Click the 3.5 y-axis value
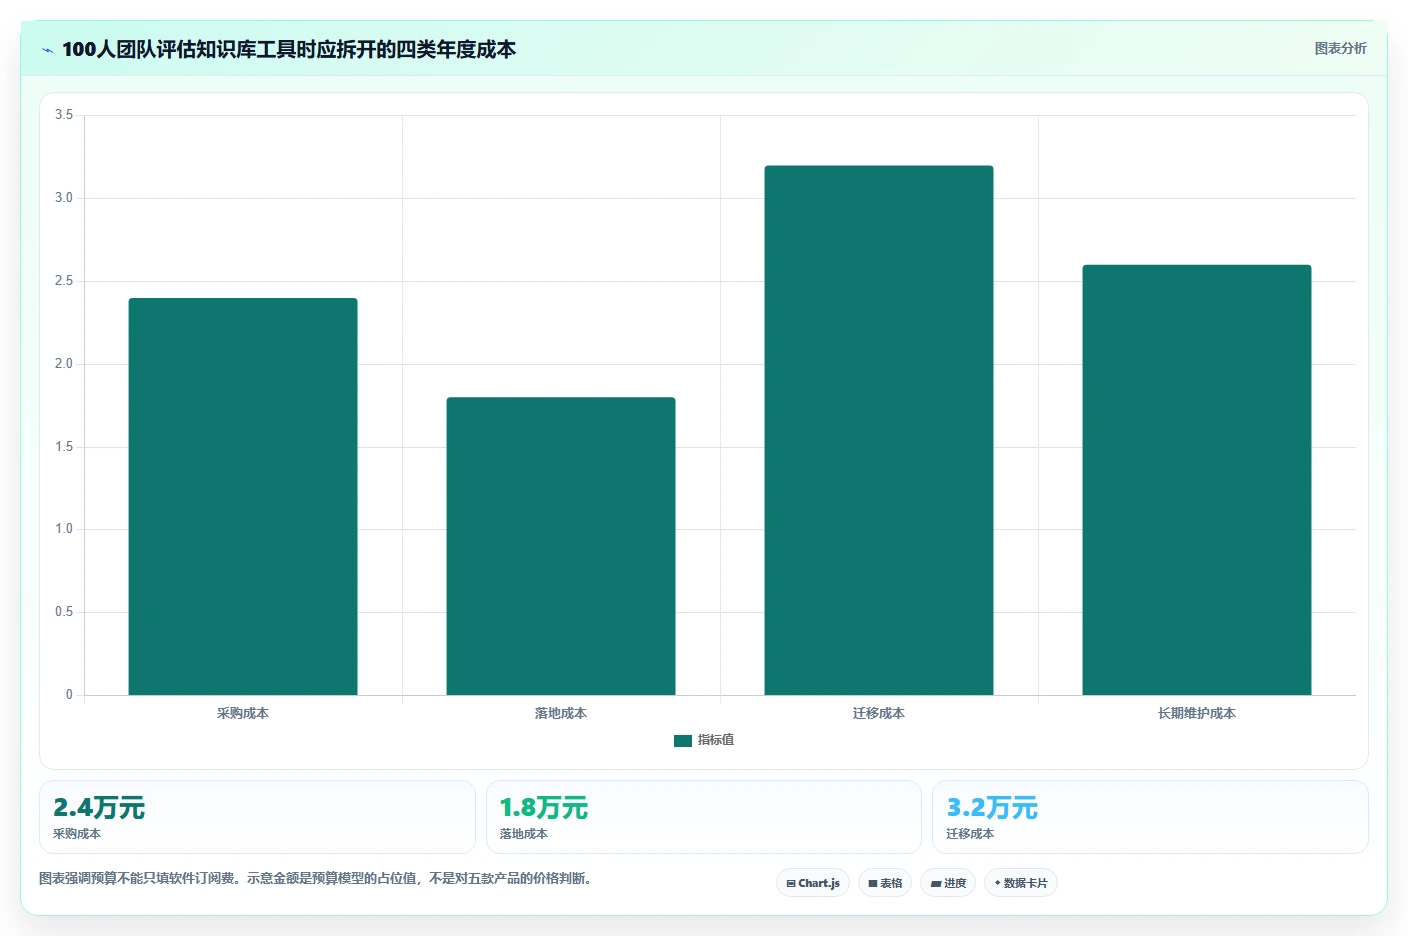The width and height of the screenshot is (1408, 936). 64,115
